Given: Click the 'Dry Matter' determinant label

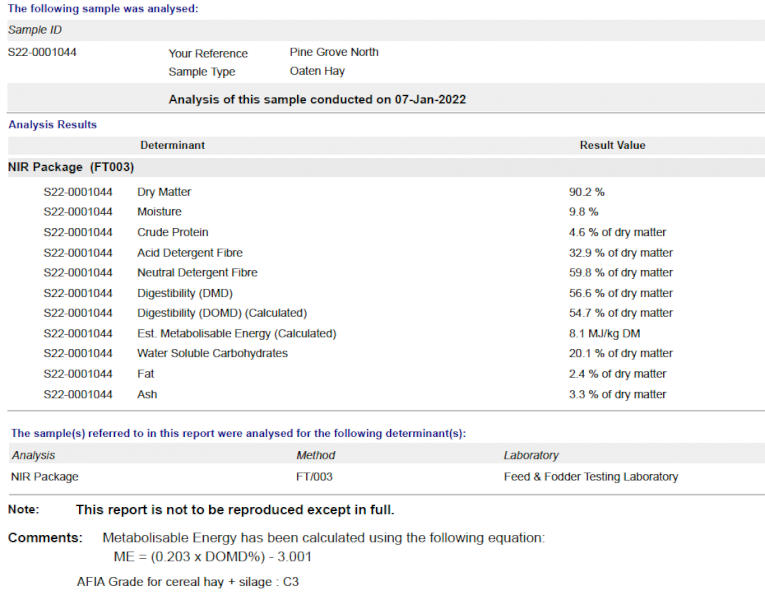Looking at the screenshot, I should [x=164, y=192].
